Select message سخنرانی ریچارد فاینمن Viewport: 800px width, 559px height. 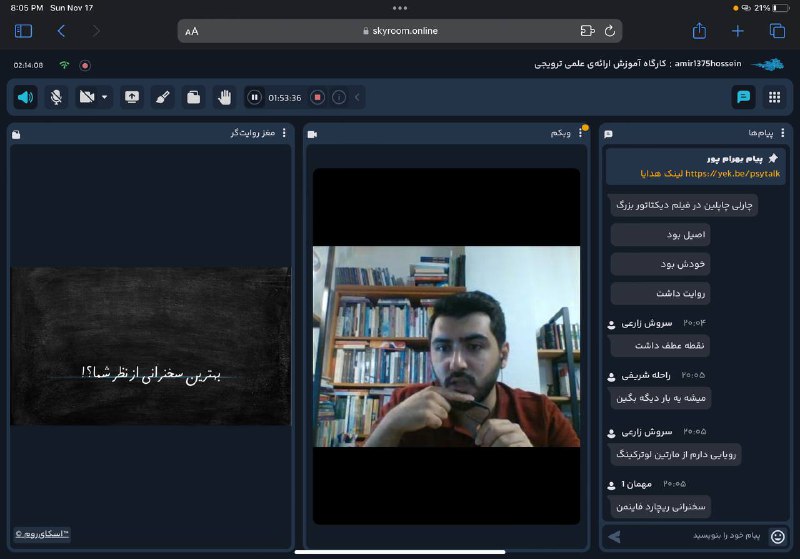click(661, 506)
